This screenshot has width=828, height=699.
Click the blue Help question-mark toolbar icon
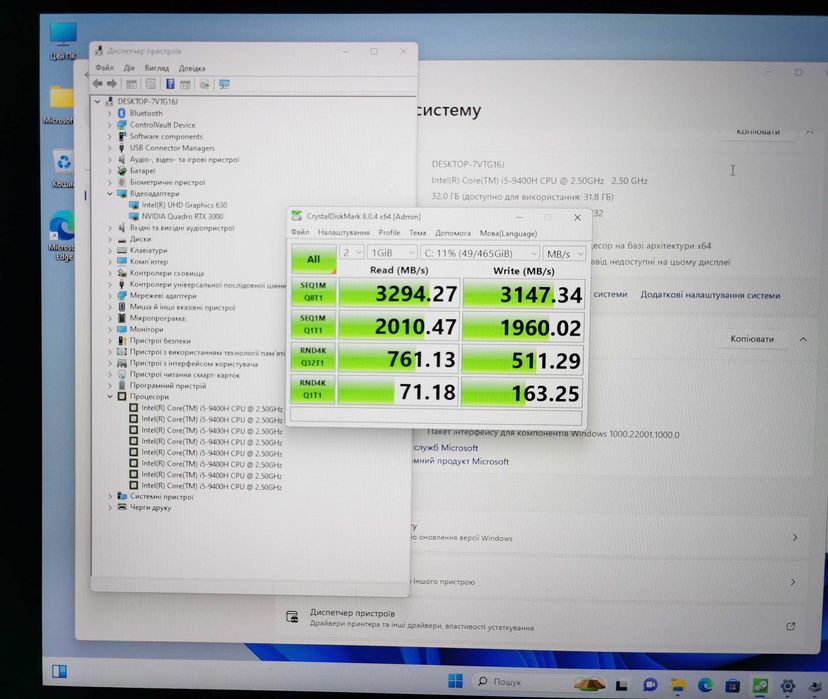pos(170,84)
